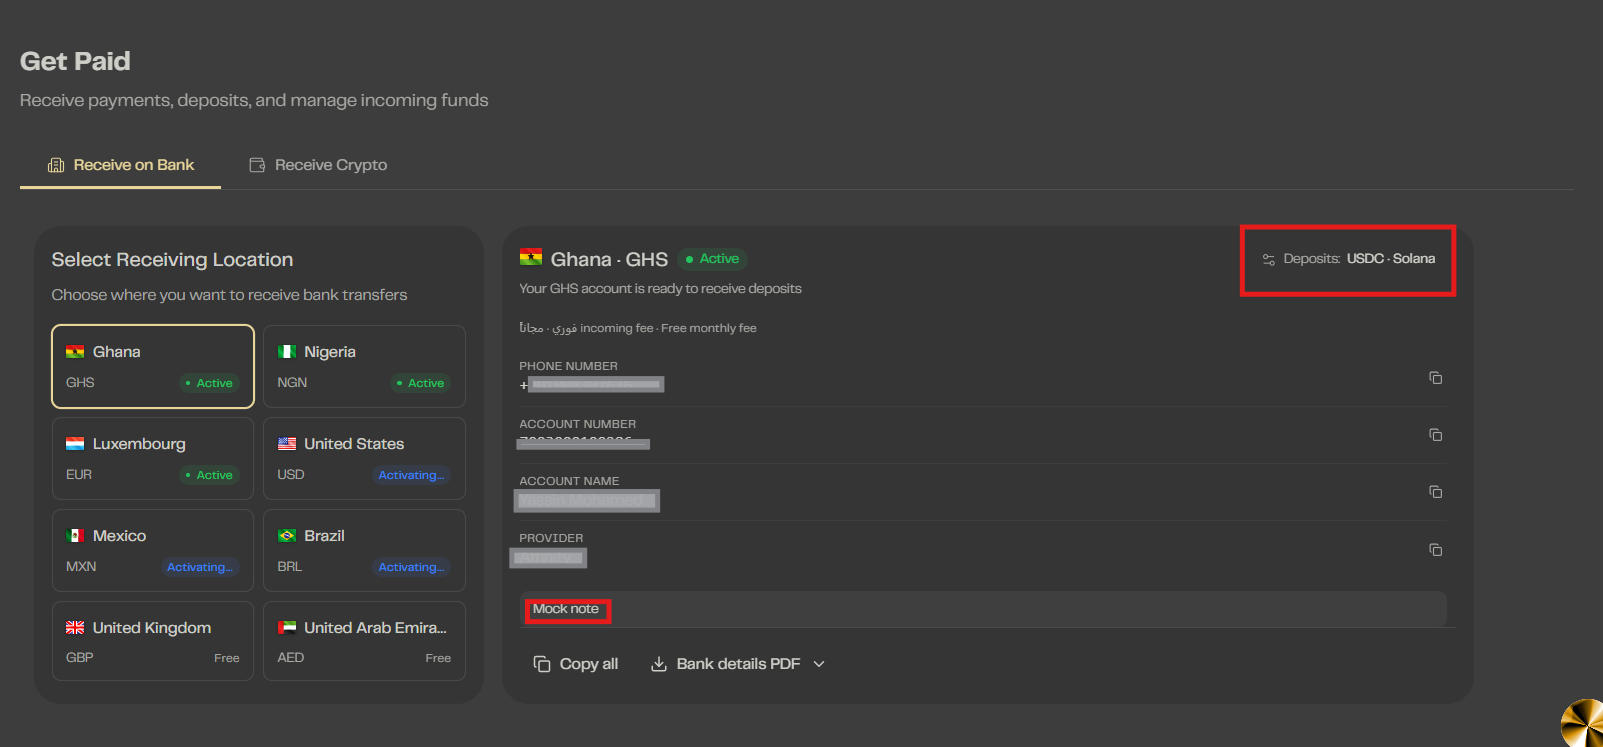
Task: Click the deposits settings icon
Action: pos(1268,259)
